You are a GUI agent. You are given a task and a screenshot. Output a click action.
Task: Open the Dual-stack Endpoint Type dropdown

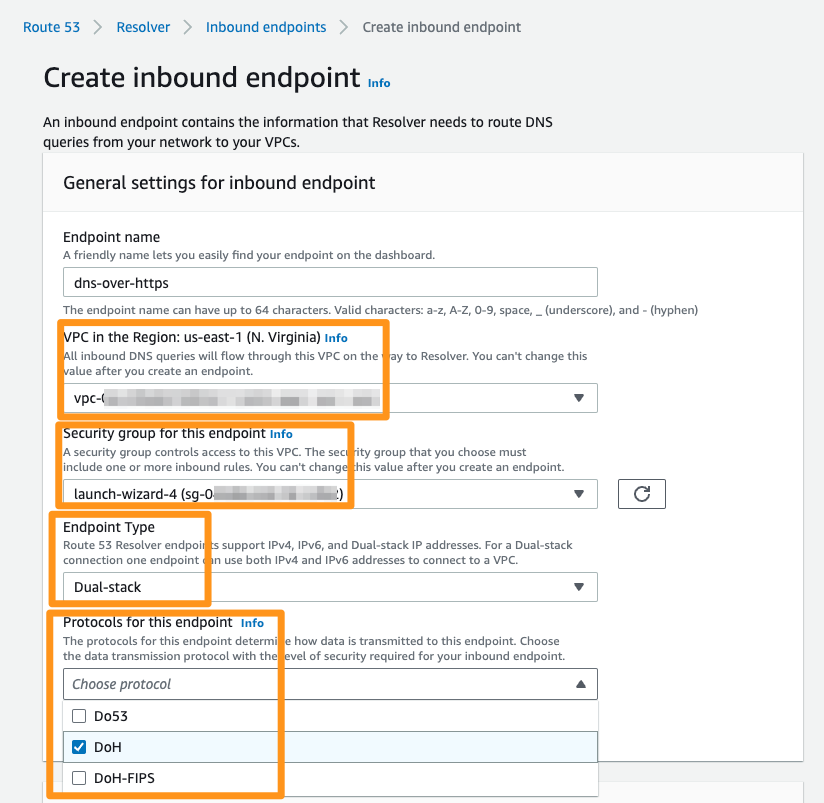(x=330, y=587)
